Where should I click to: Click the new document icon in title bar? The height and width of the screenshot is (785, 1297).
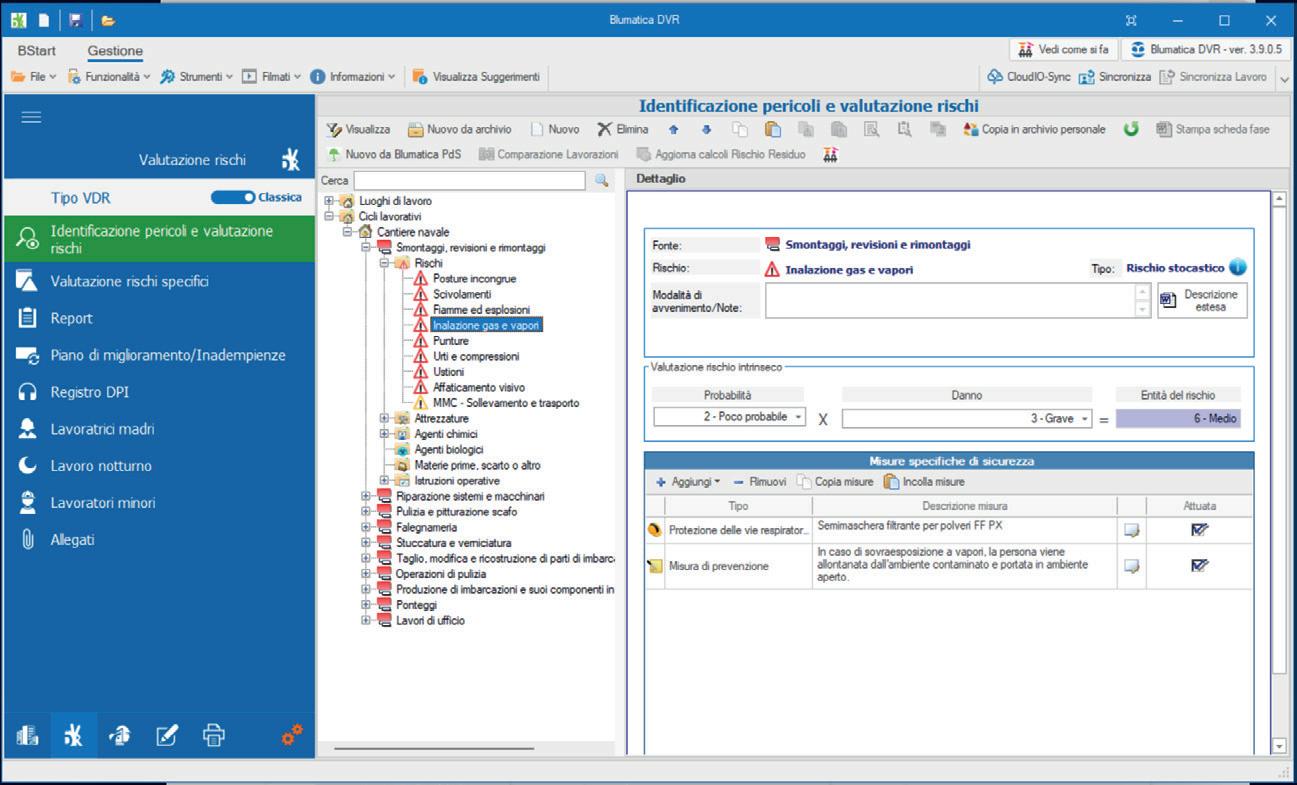pos(43,20)
